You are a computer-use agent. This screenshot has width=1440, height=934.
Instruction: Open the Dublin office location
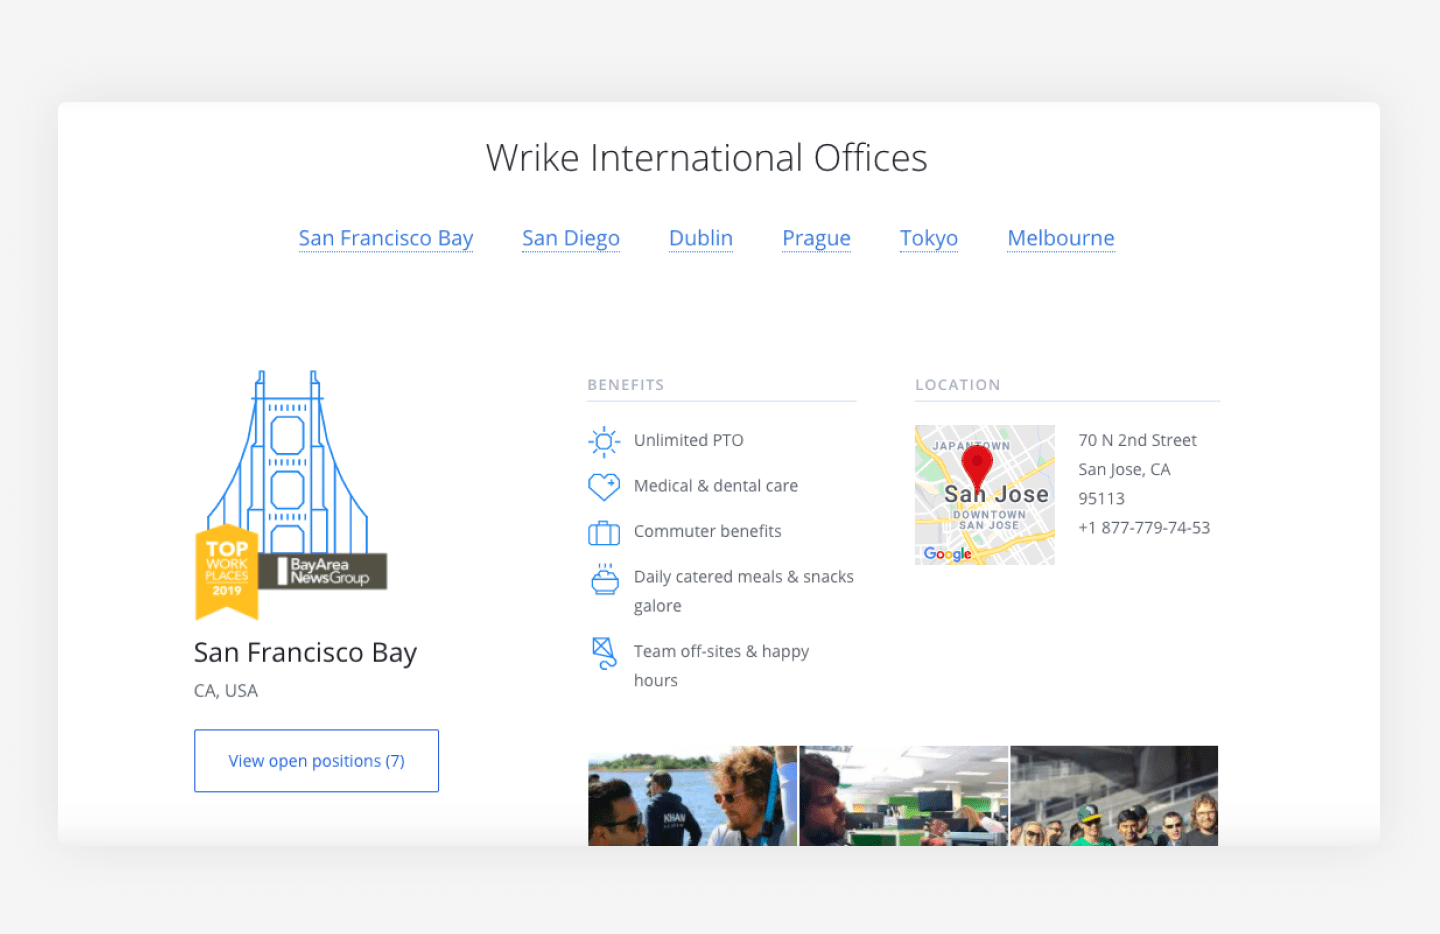coord(700,238)
